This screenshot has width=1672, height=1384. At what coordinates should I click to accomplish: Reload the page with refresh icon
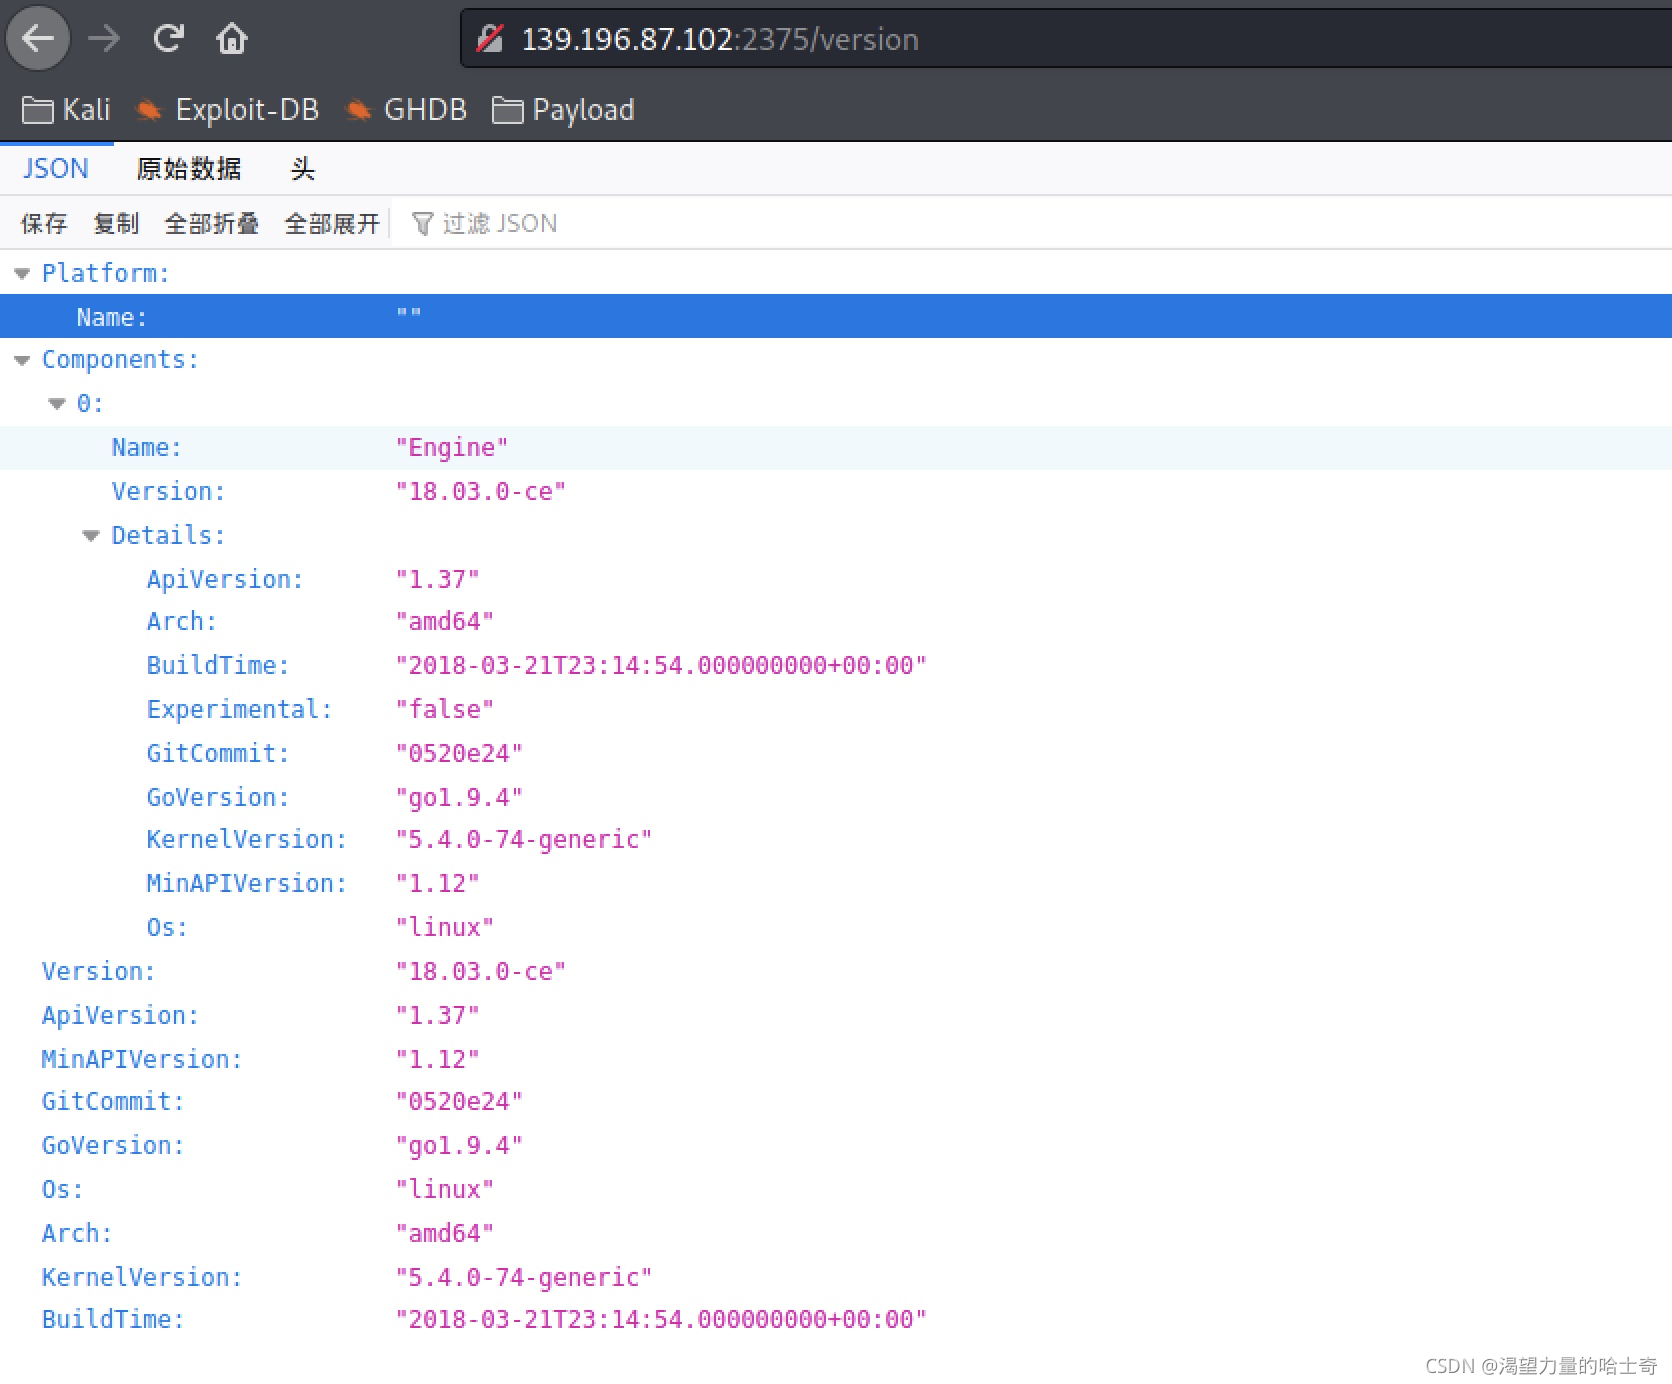pos(168,39)
